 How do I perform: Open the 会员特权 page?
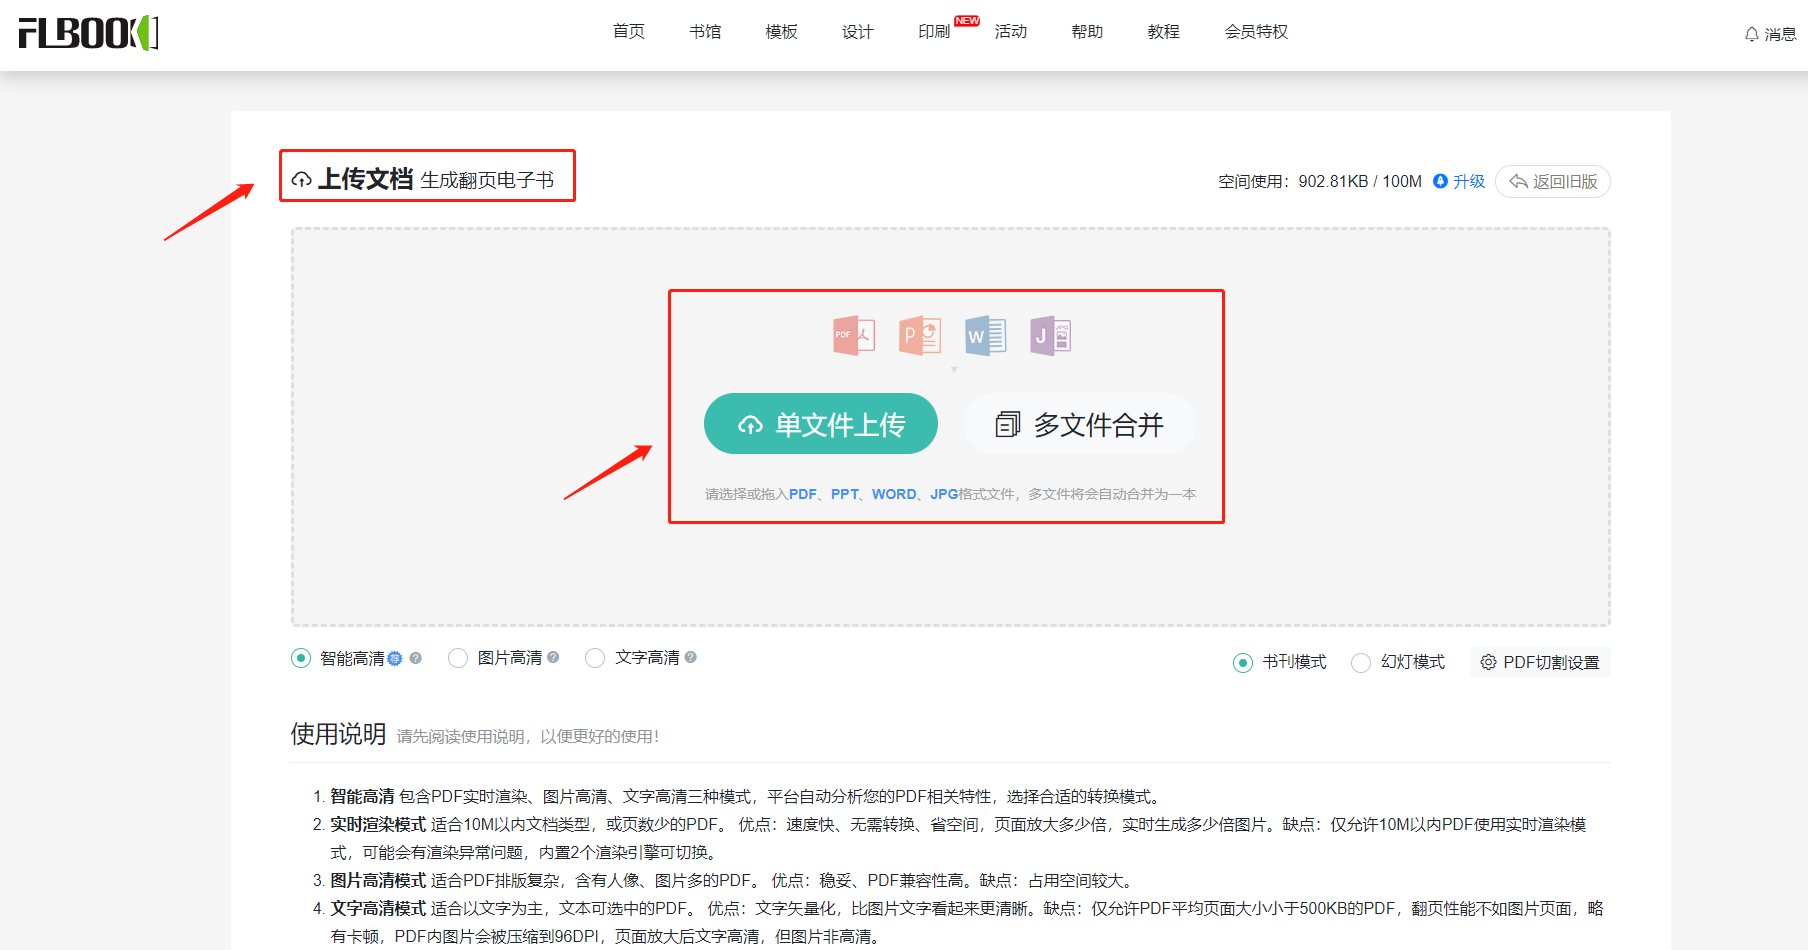(x=1257, y=32)
